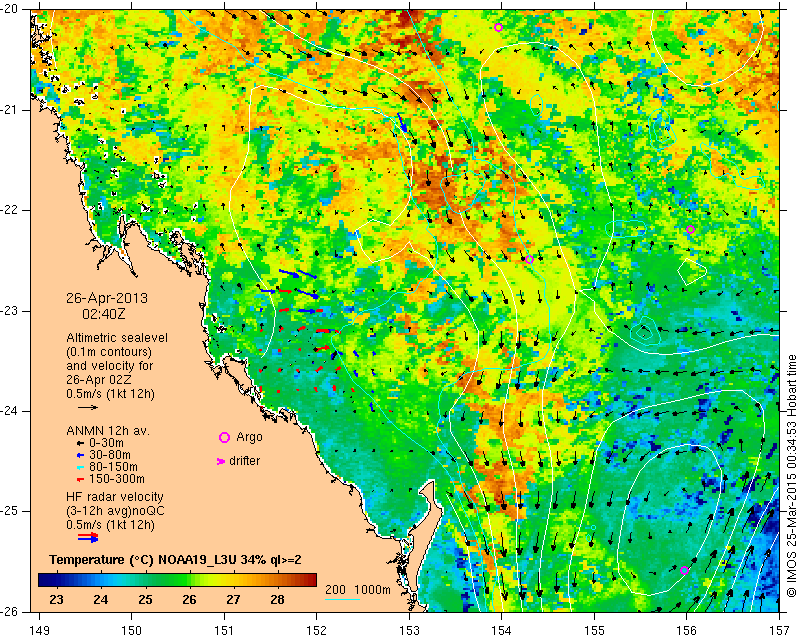
Task: Click the blue 30-80m ANMN arrow symbol
Action: 80,455
